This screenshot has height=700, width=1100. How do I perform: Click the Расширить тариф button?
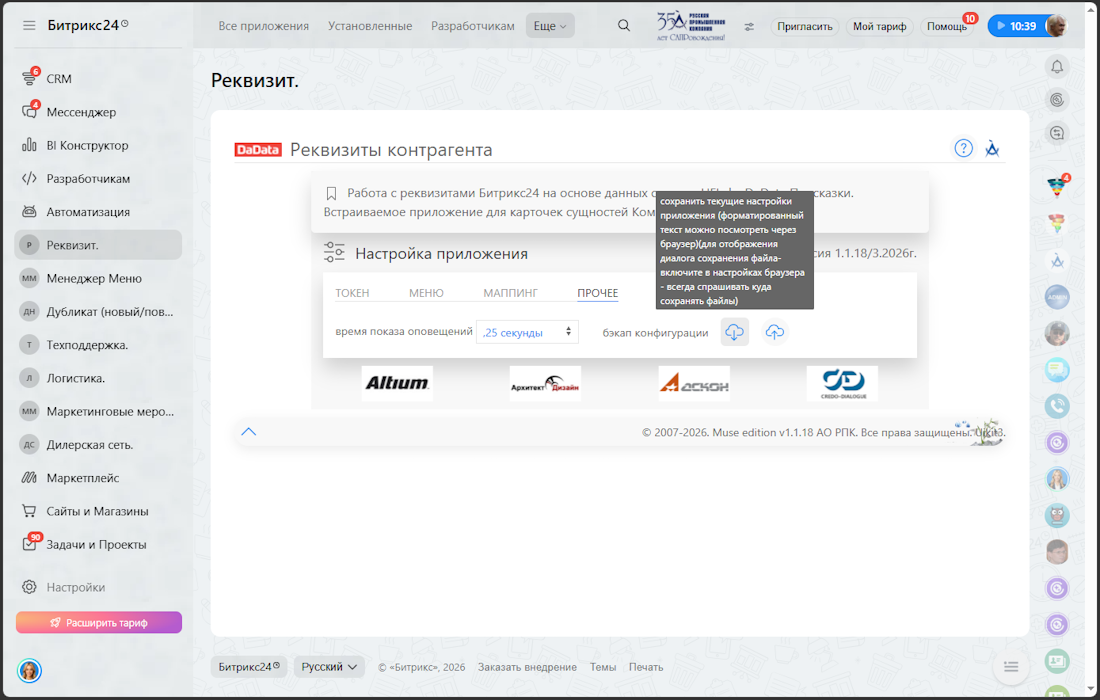[99, 622]
